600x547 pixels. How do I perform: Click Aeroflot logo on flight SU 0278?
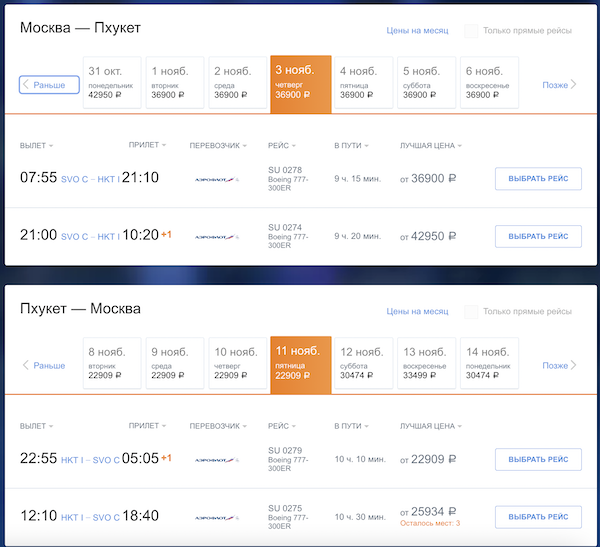point(216,179)
